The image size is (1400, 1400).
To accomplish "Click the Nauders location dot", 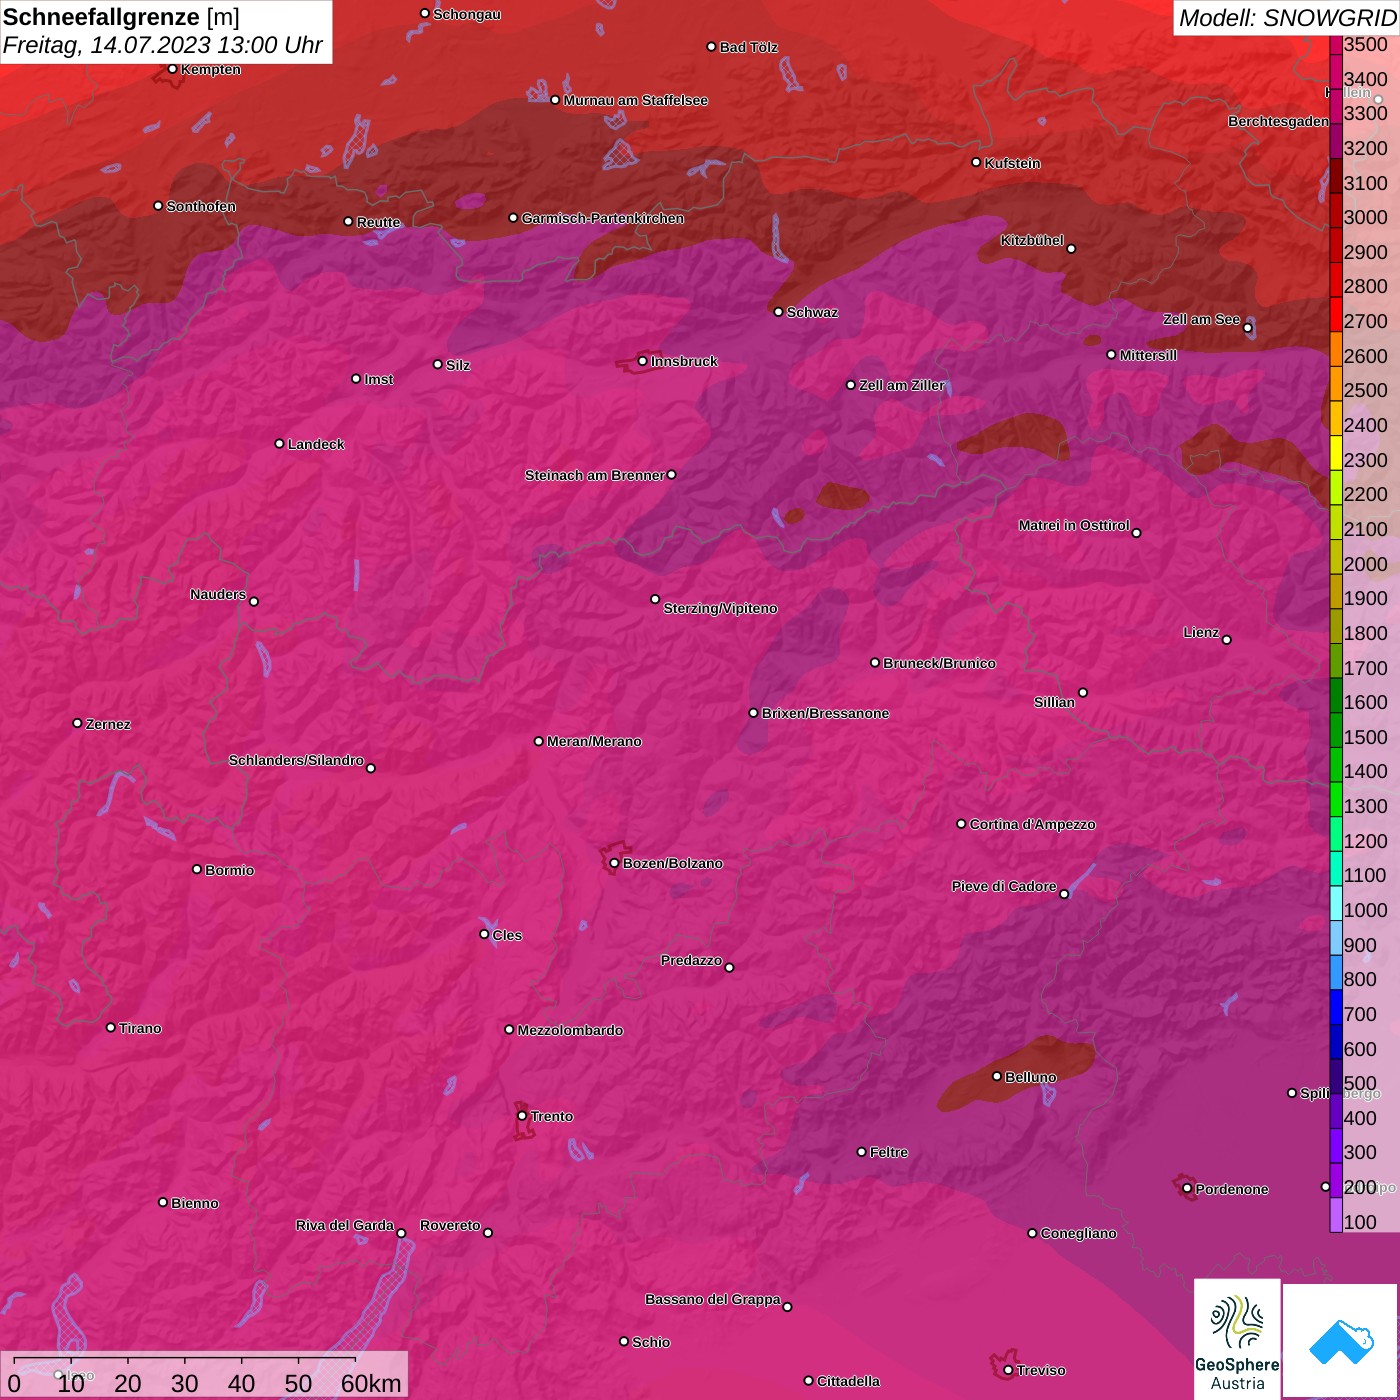I will coord(254,601).
